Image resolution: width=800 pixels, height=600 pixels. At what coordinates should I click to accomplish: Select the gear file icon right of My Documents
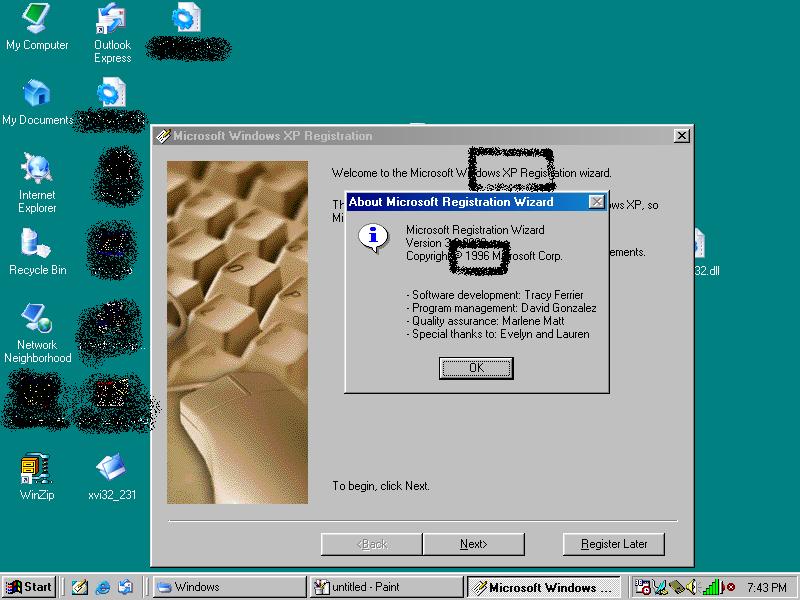pyautogui.click(x=111, y=92)
